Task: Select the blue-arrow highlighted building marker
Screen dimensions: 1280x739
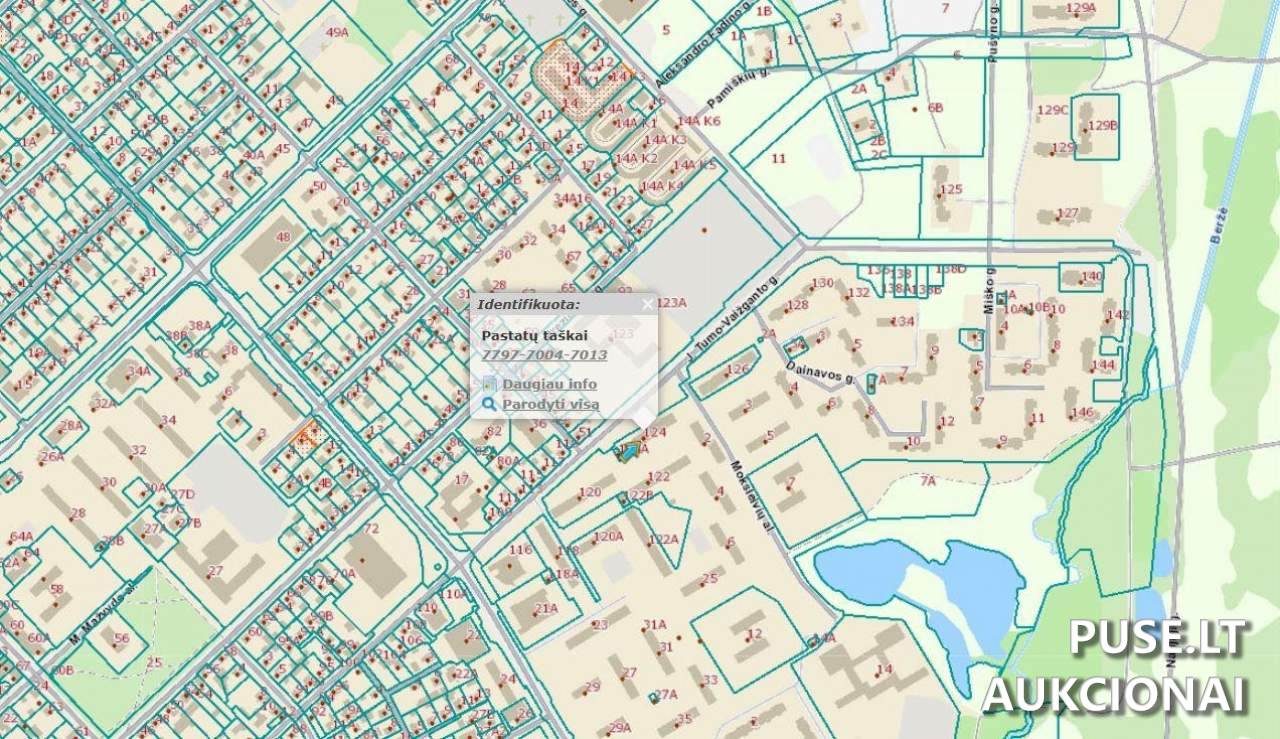Action: [x=629, y=453]
